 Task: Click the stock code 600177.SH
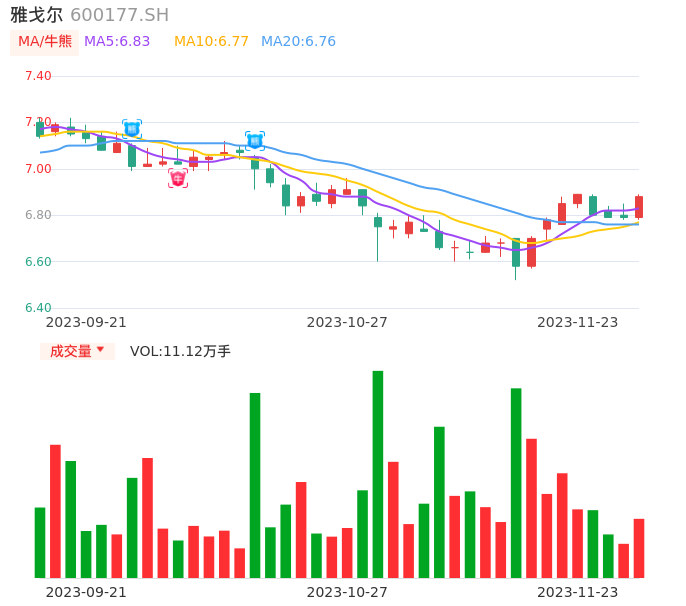(x=120, y=15)
